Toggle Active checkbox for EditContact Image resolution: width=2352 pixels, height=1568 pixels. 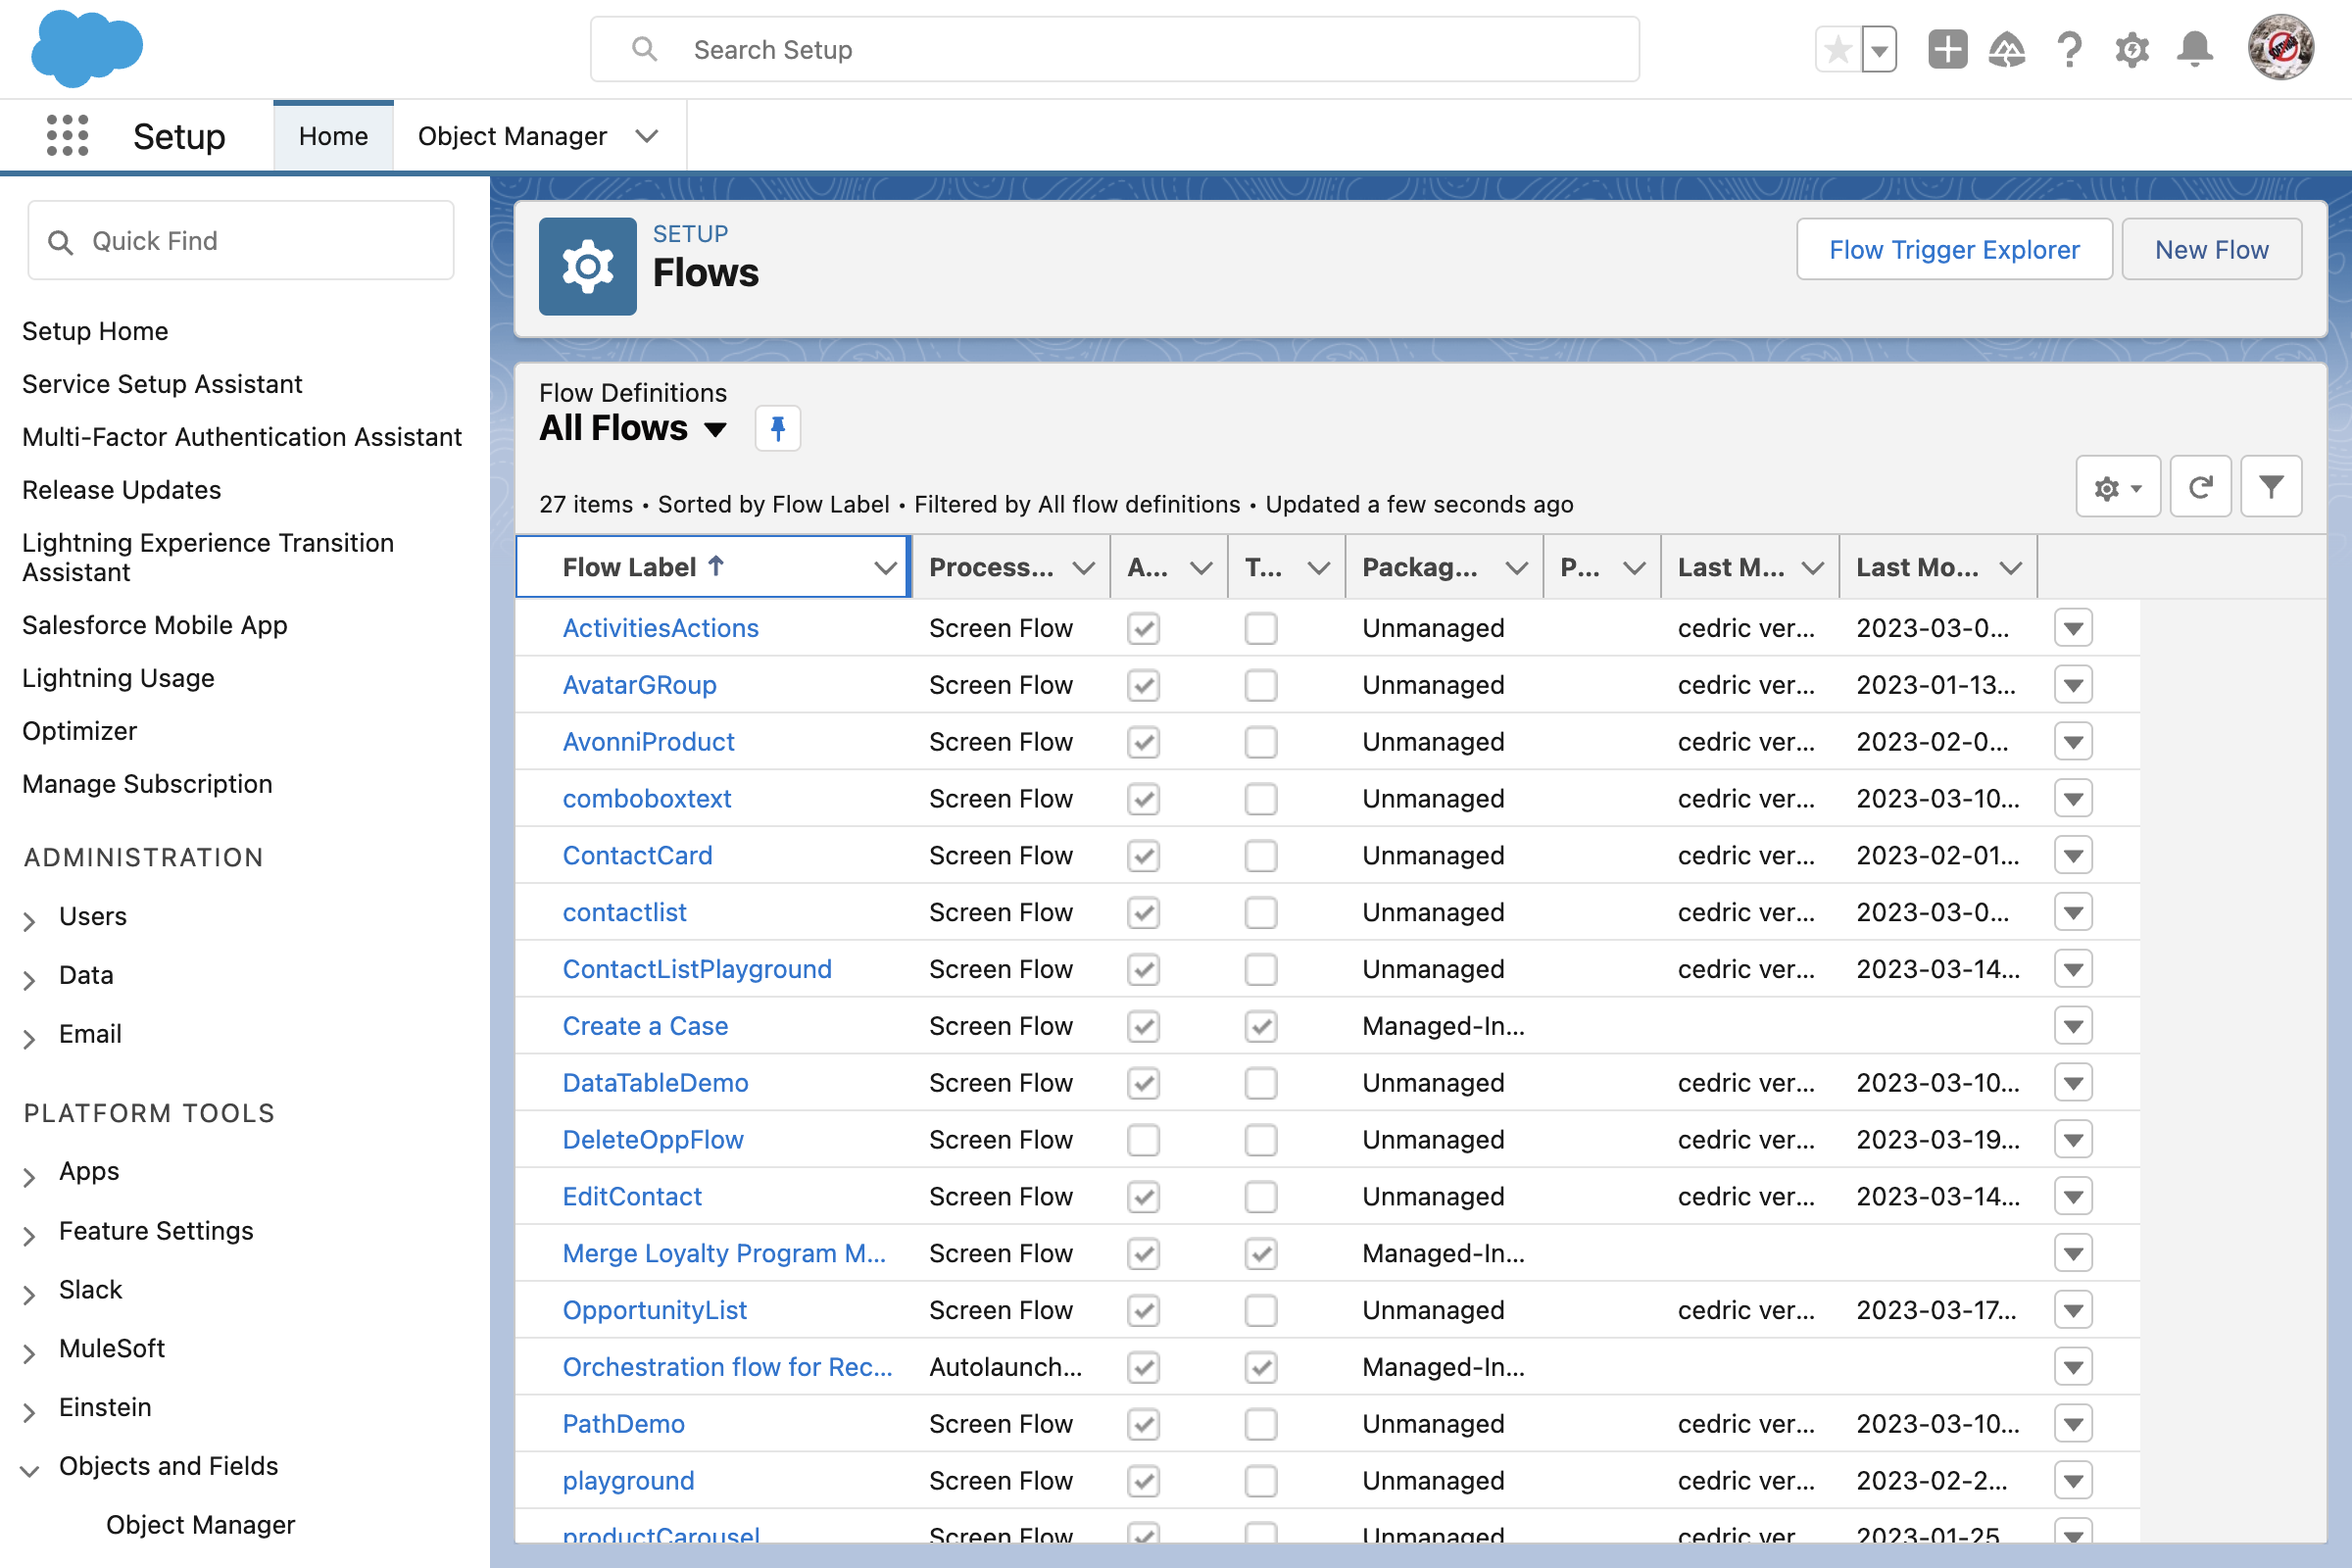[x=1143, y=1197]
